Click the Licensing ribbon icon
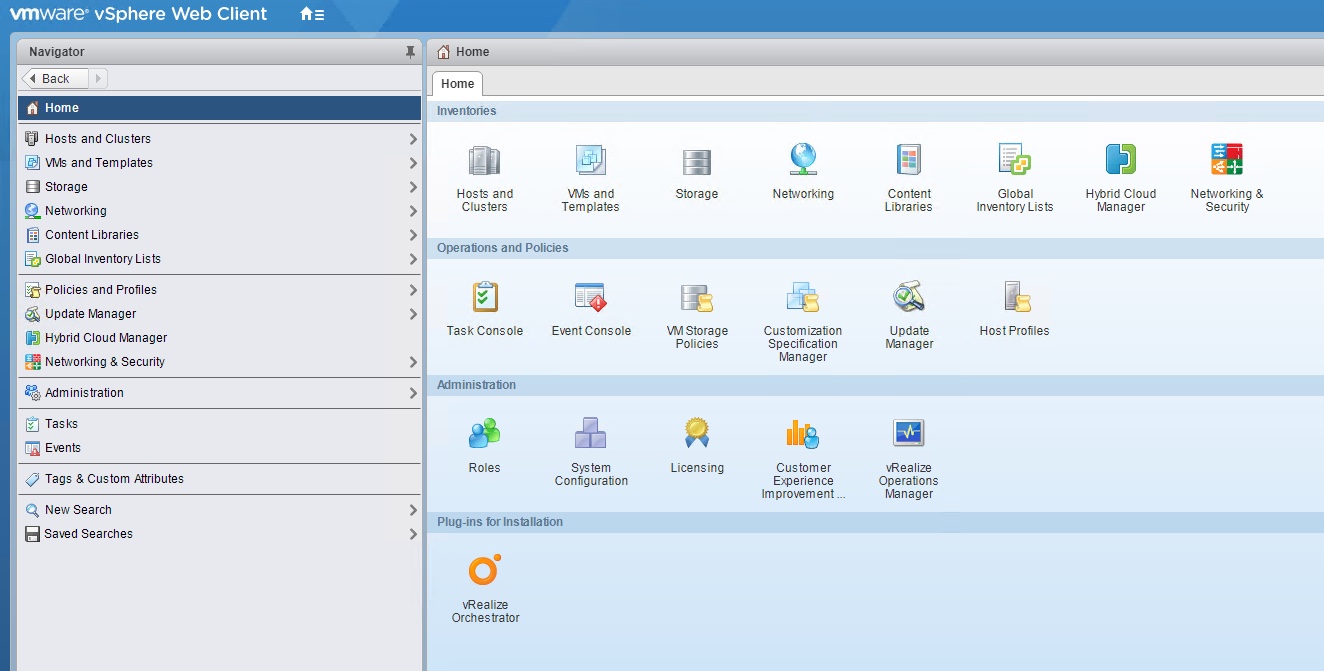The height and width of the screenshot is (671, 1324). (x=696, y=434)
